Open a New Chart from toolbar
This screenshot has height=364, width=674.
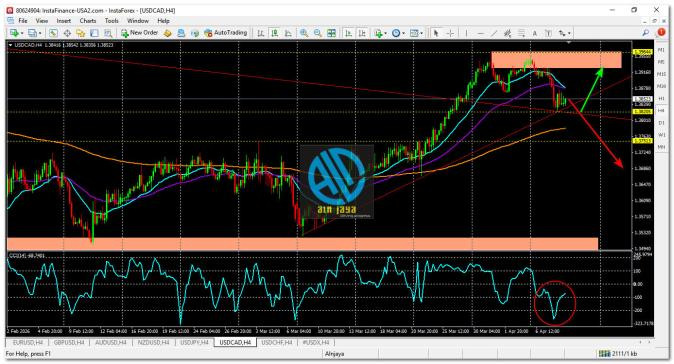[14, 33]
